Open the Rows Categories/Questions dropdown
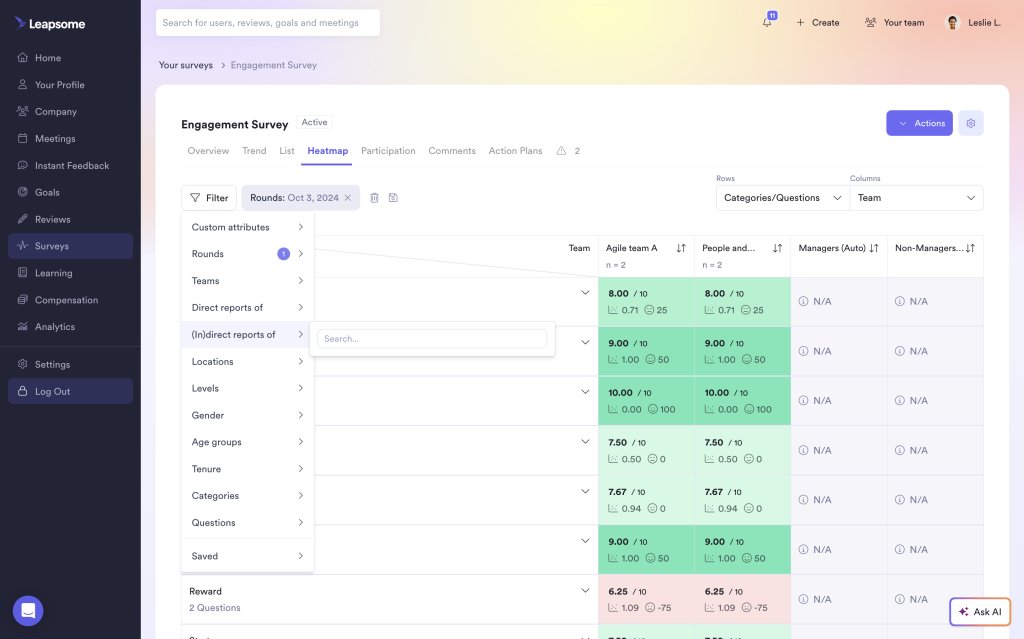The width and height of the screenshot is (1024, 639). [781, 197]
